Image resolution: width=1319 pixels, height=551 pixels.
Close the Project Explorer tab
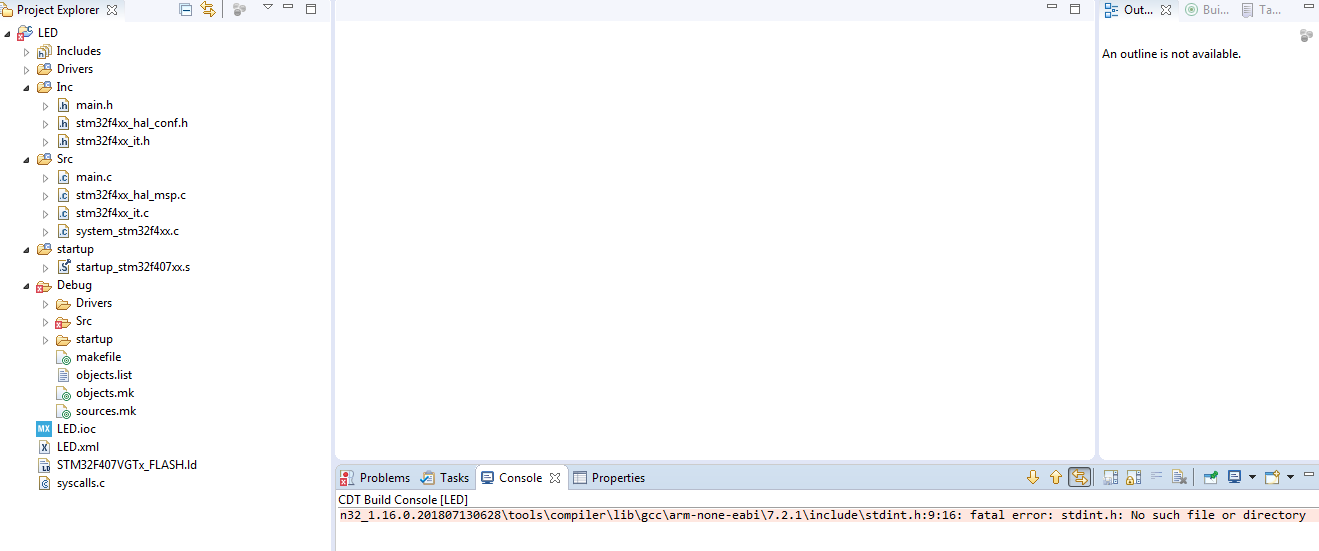pyautogui.click(x=112, y=9)
